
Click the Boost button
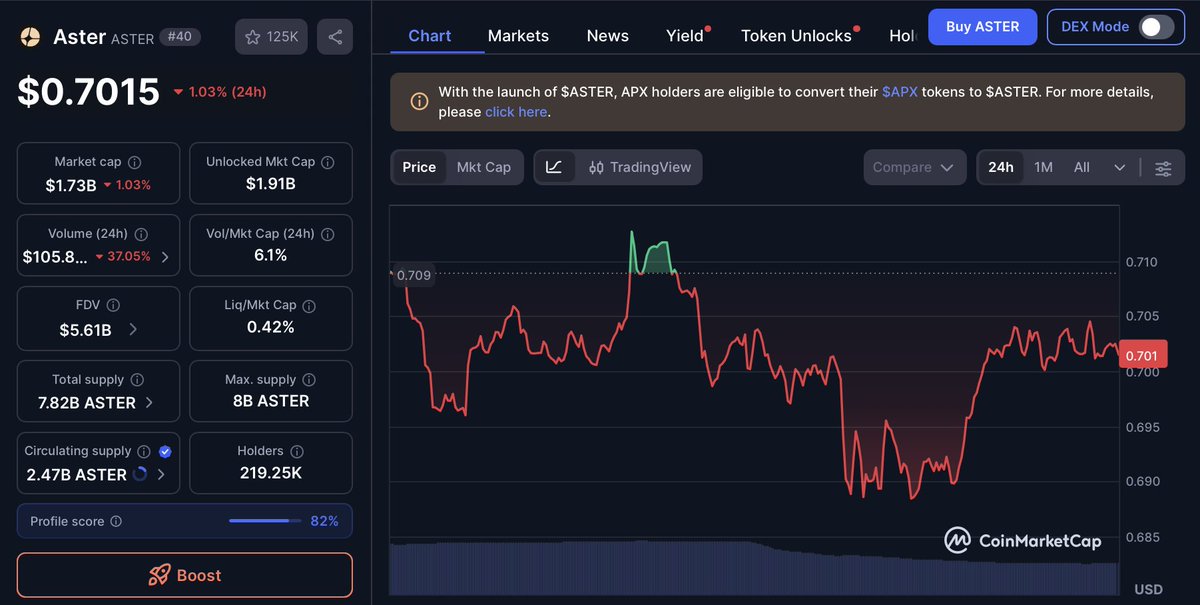185,575
